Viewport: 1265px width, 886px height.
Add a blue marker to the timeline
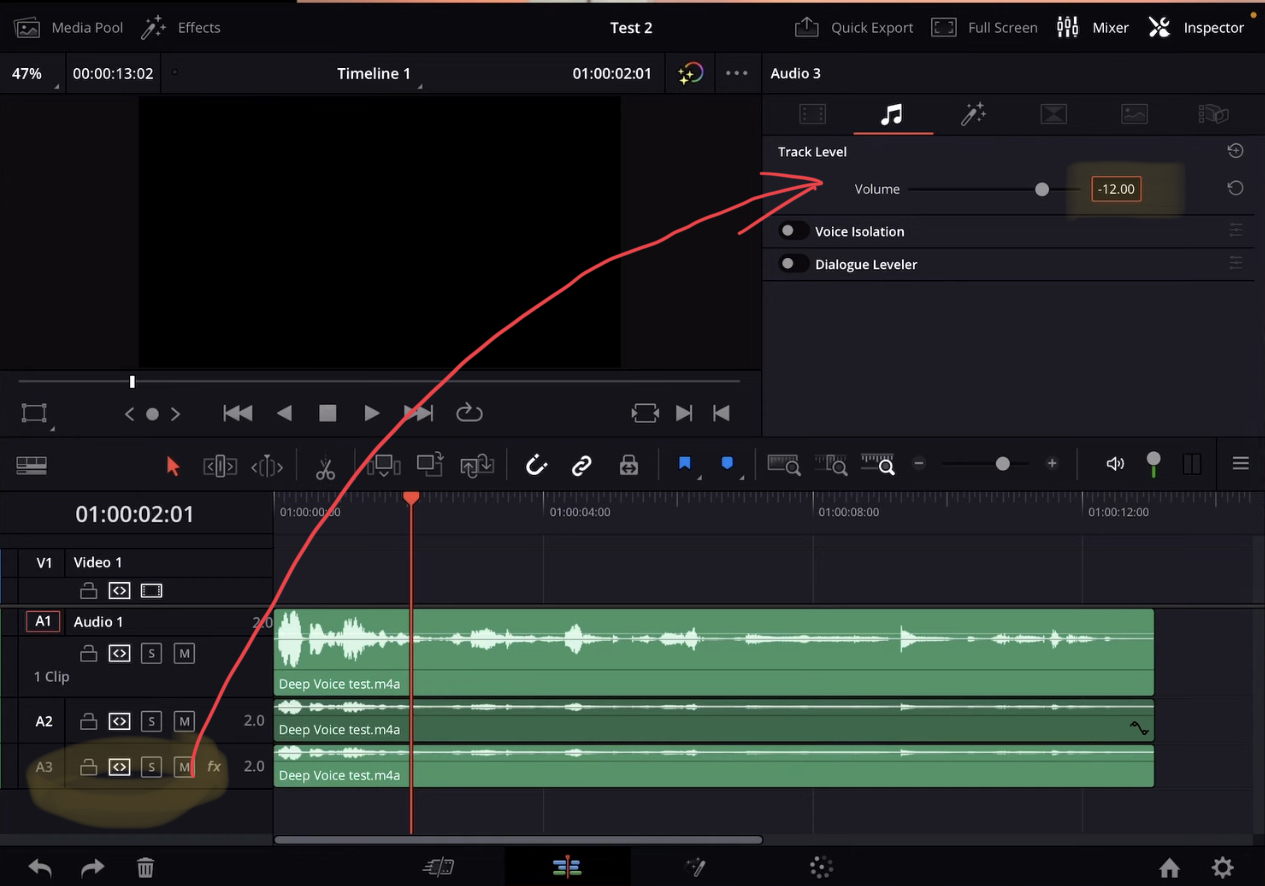[726, 463]
